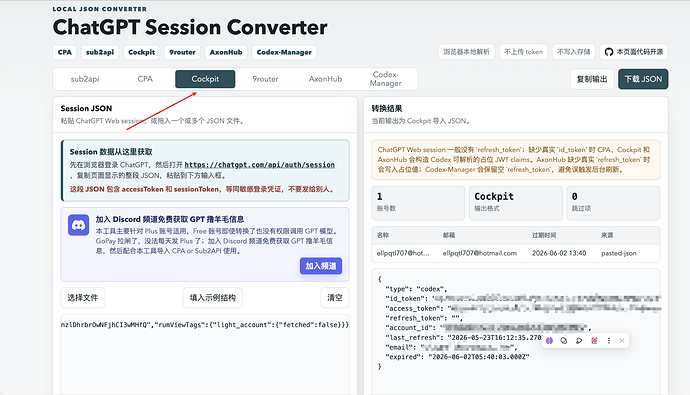Click the "last_refresh" line in JSON output

463,337
